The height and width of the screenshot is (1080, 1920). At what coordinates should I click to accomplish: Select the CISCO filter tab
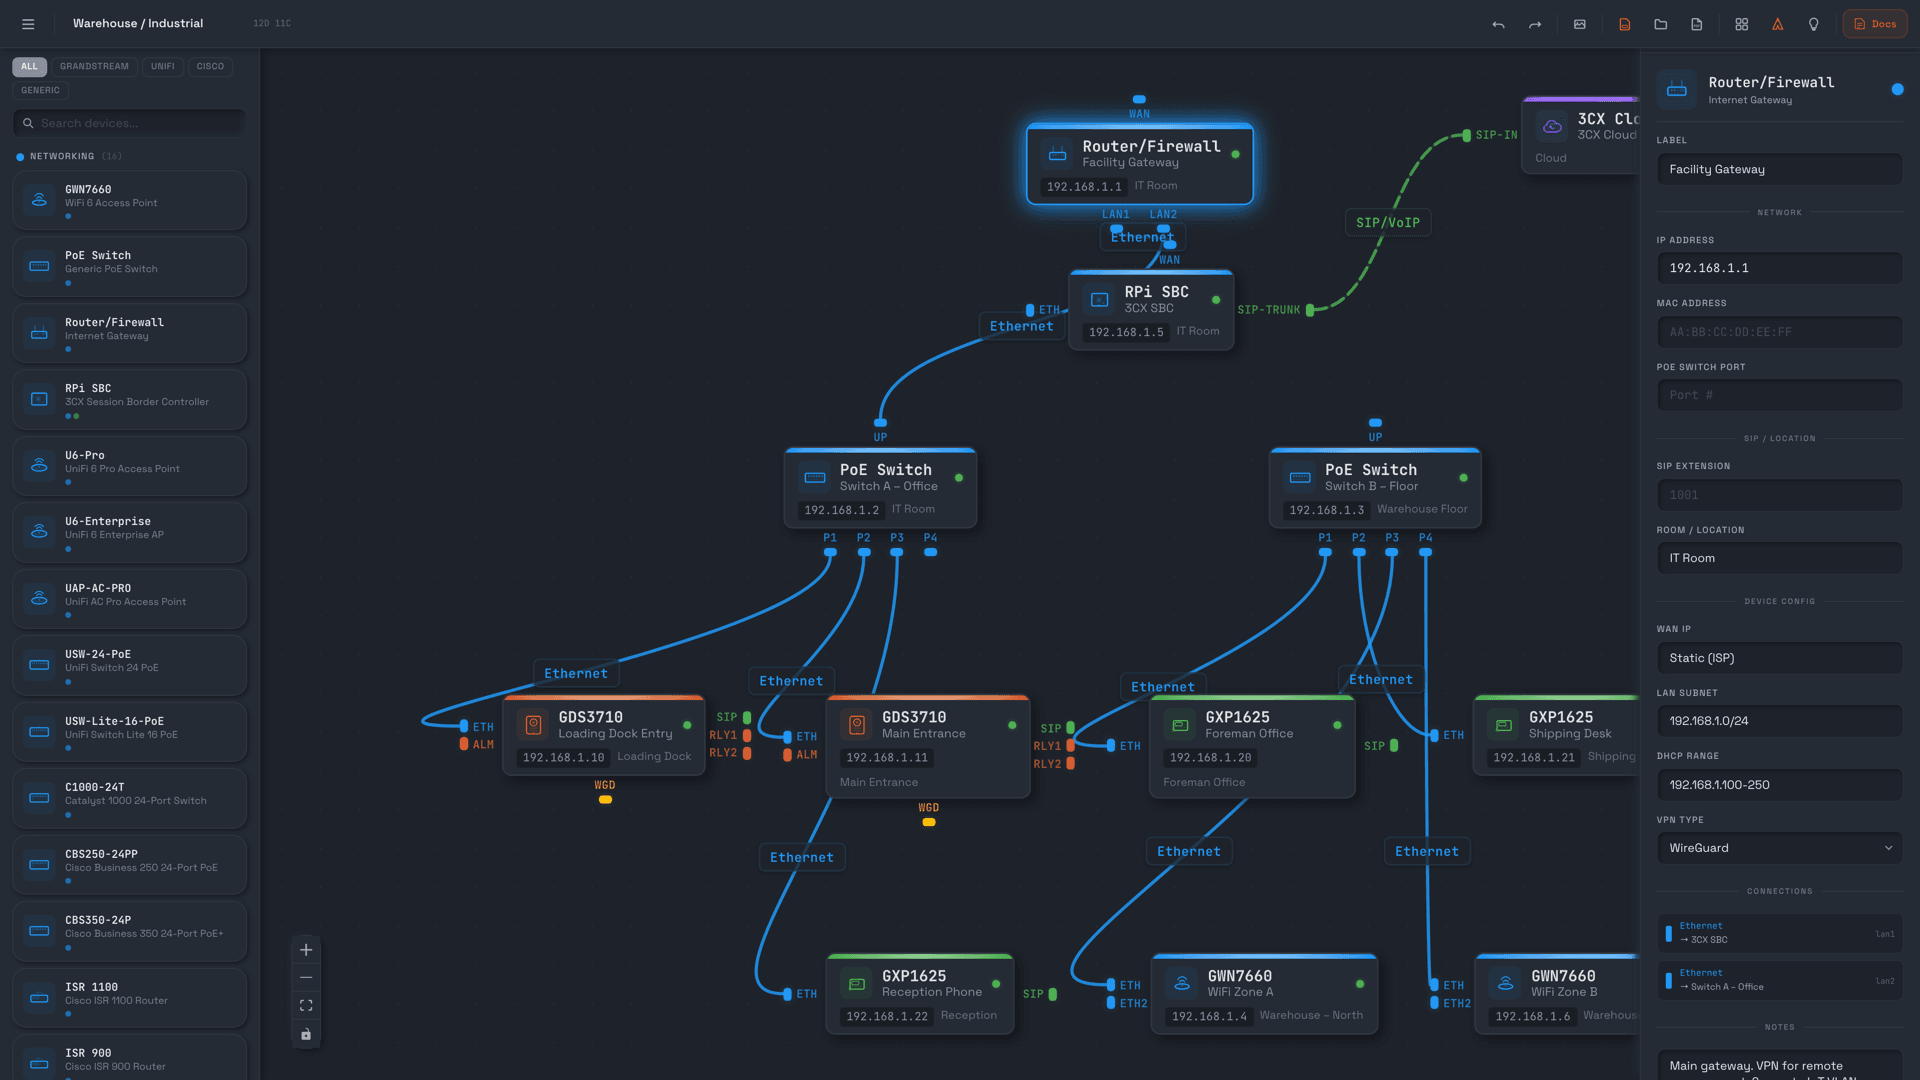210,66
